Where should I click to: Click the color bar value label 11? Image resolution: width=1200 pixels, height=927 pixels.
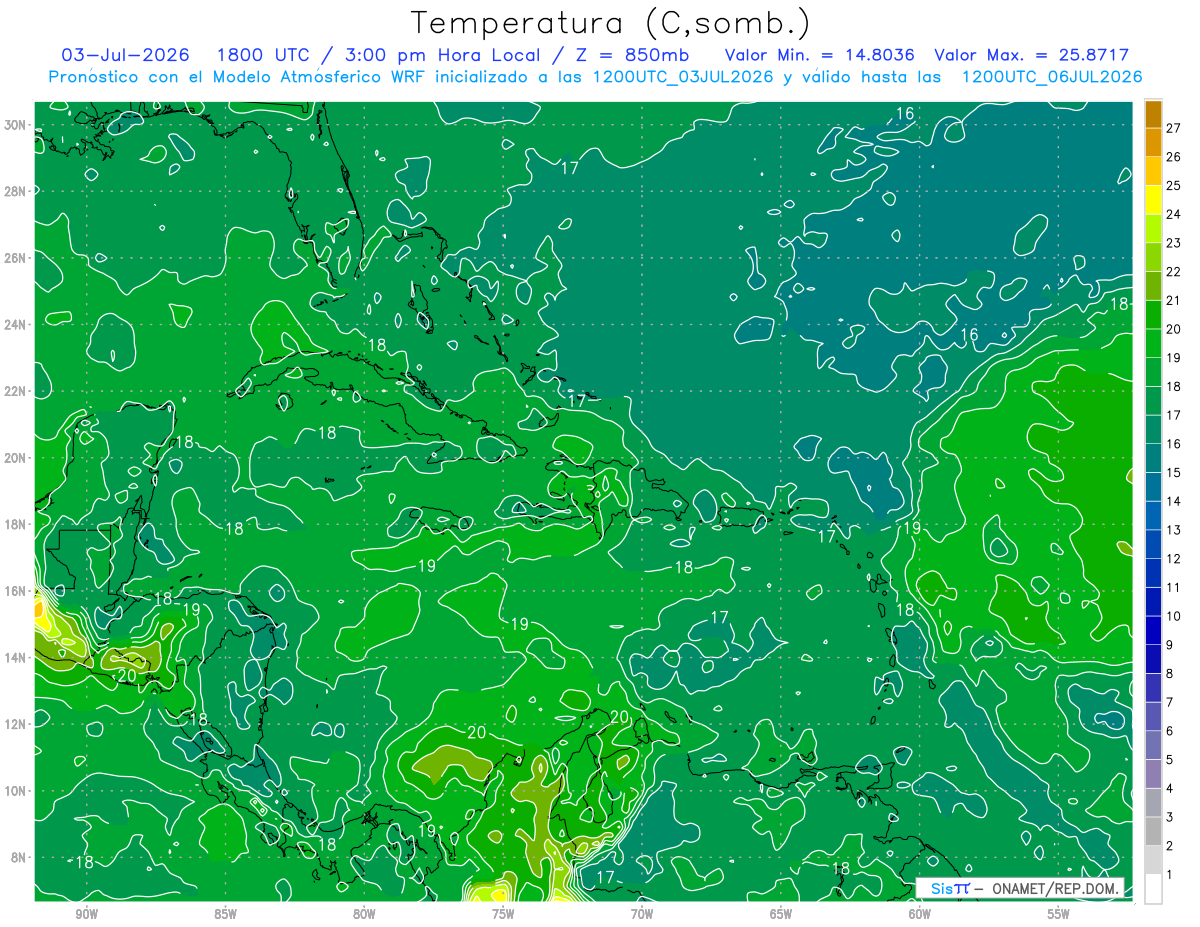pos(1174,587)
